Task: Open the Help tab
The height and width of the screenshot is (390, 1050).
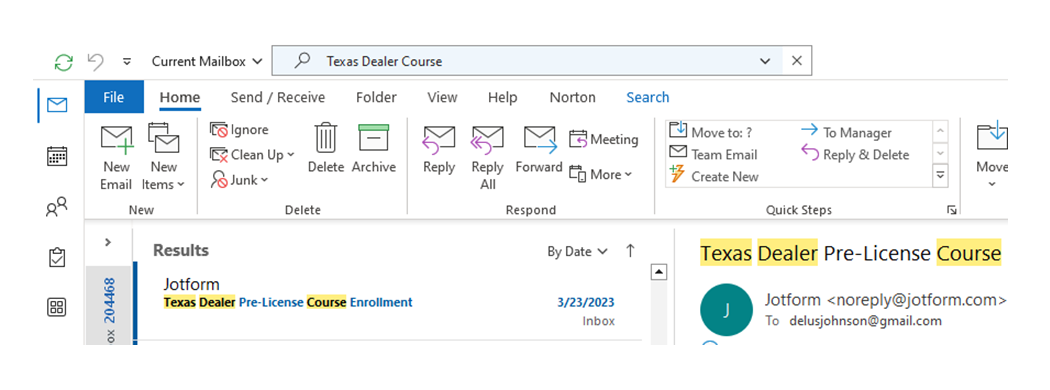Action: (502, 97)
